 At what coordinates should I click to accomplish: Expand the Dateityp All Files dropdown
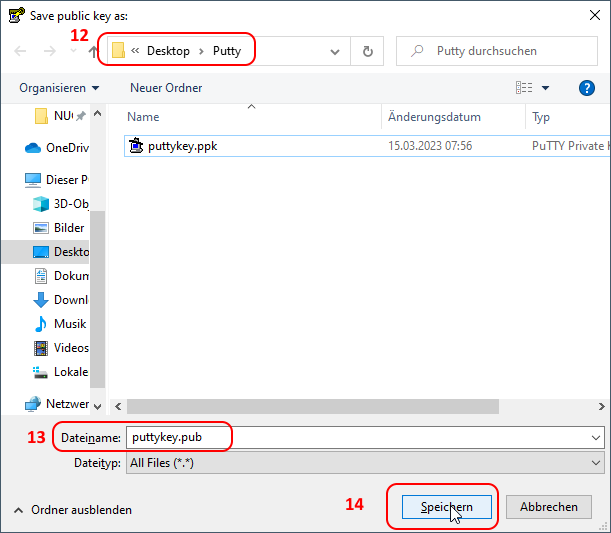tap(596, 463)
